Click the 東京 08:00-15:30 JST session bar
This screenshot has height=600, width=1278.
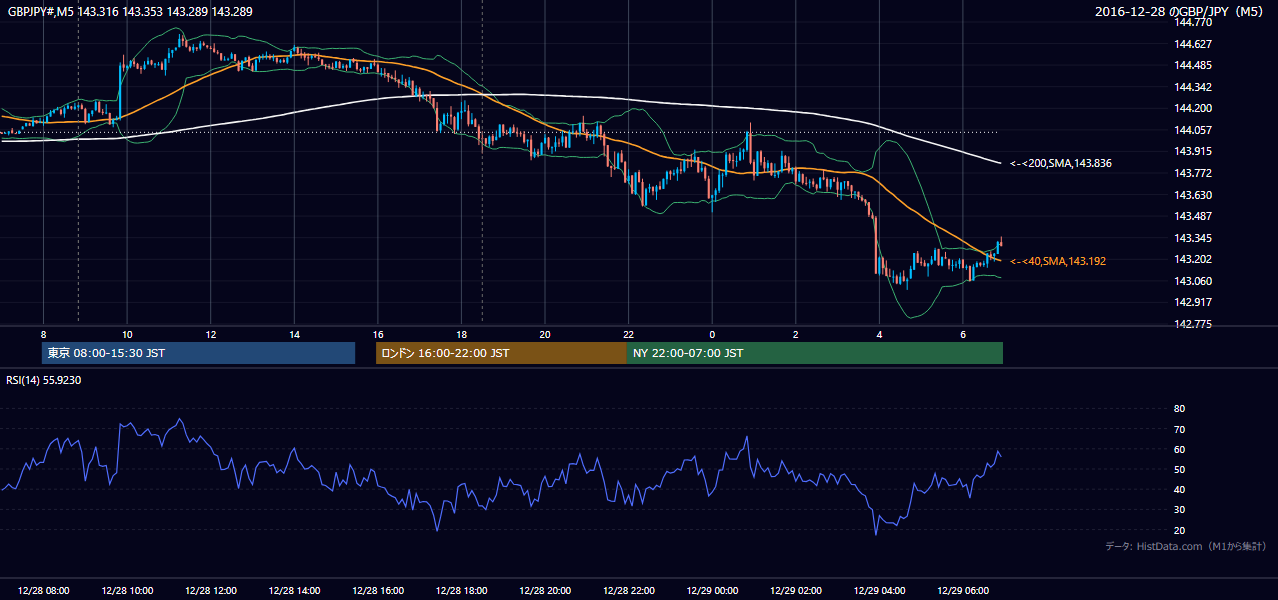click(198, 353)
